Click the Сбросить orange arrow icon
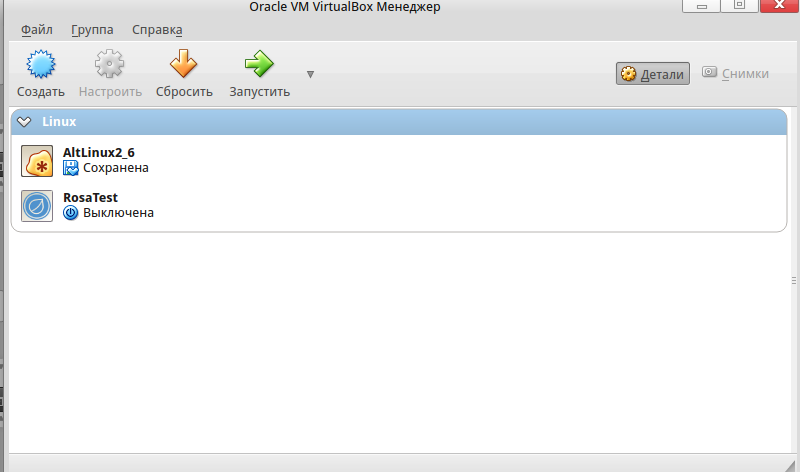This screenshot has height=472, width=800. click(184, 64)
